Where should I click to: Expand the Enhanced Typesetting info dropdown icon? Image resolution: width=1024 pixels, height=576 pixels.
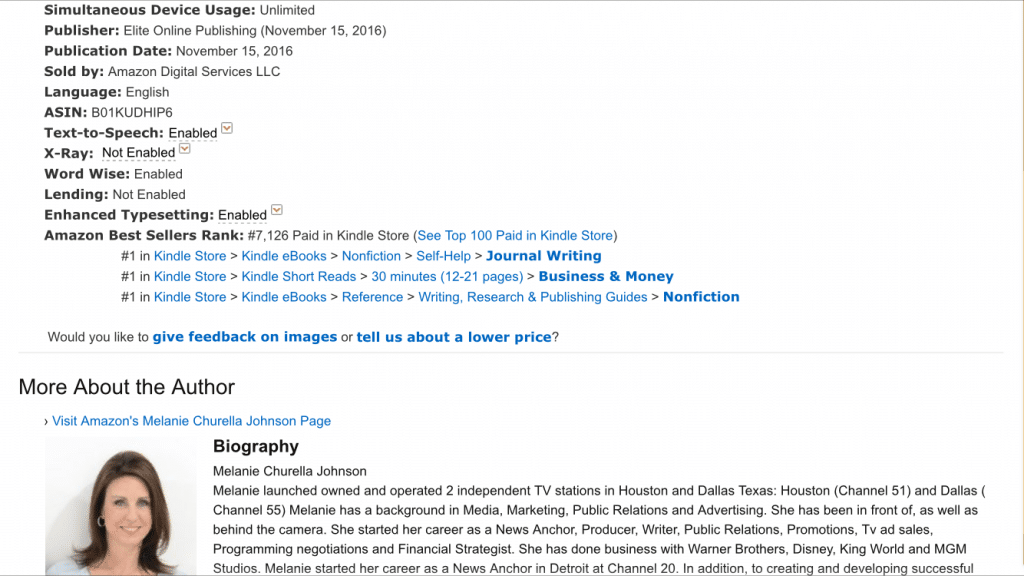[277, 210]
